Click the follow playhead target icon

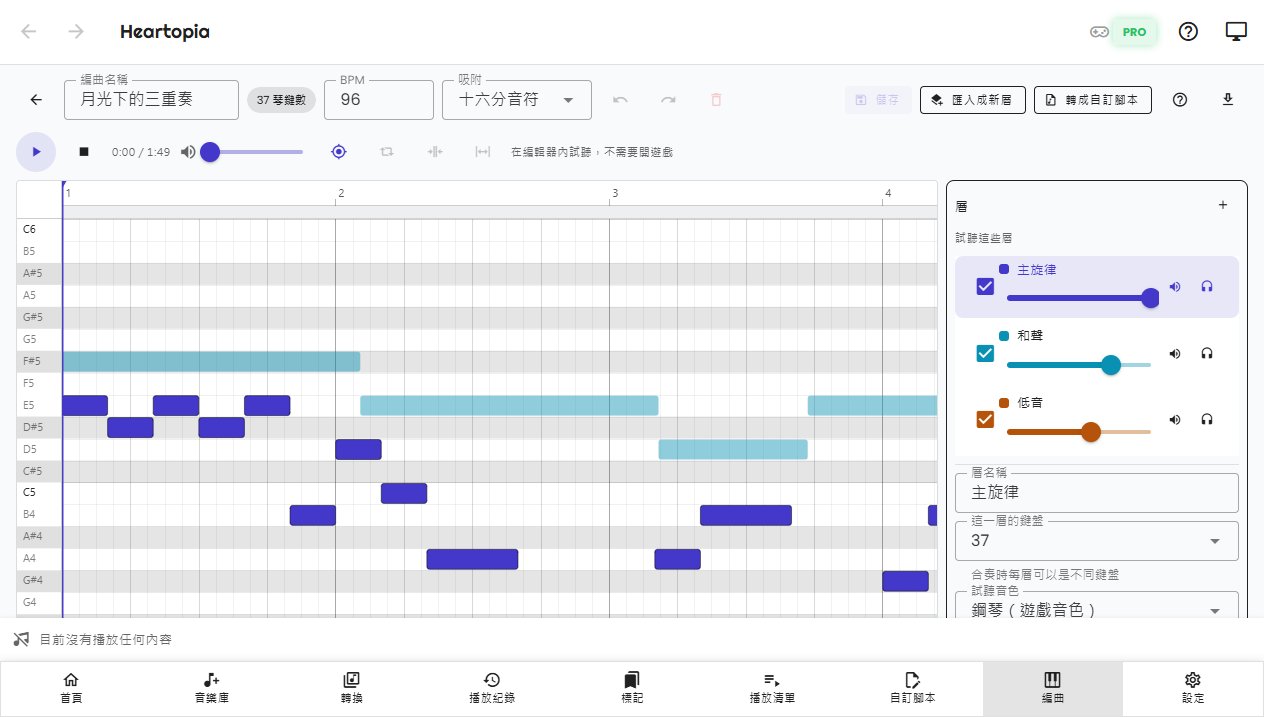[x=339, y=152]
